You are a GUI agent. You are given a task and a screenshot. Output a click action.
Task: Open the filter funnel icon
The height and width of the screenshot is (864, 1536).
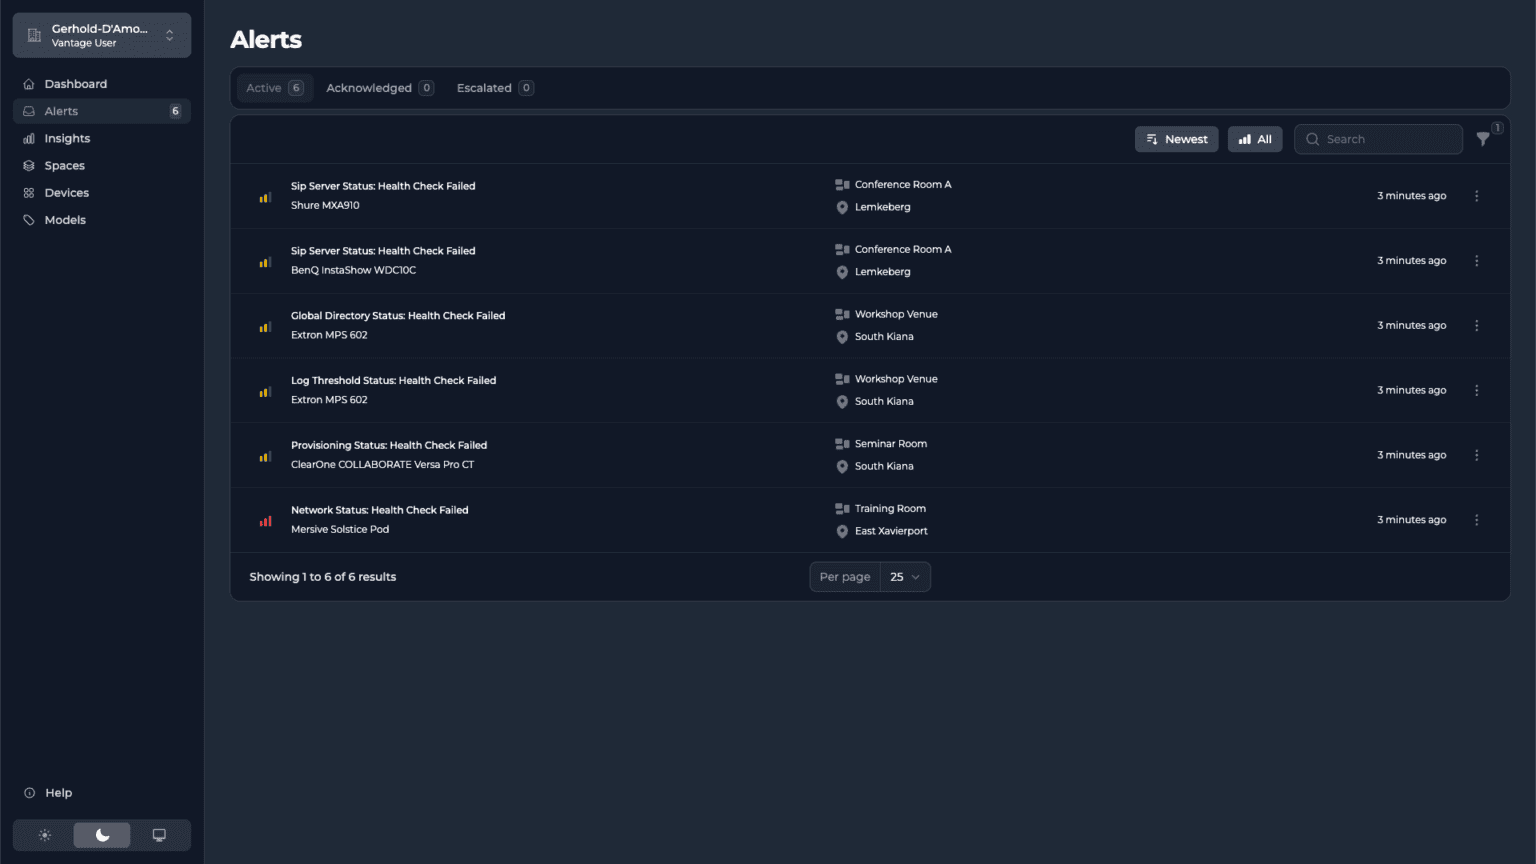tap(1483, 139)
